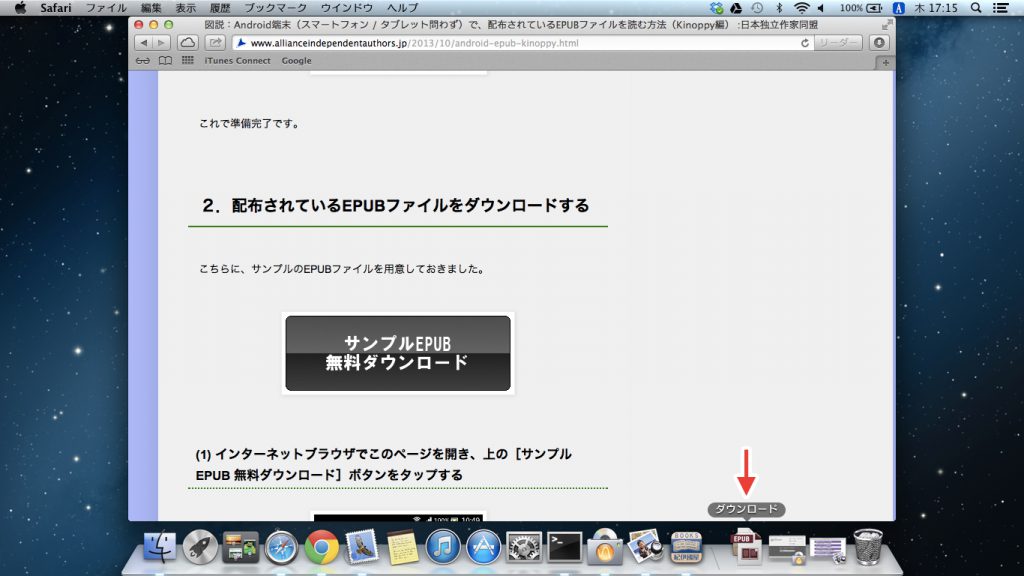This screenshot has height=576, width=1024.
Task: Click the text これで準備完了です。
Action: pyautogui.click(x=250, y=123)
